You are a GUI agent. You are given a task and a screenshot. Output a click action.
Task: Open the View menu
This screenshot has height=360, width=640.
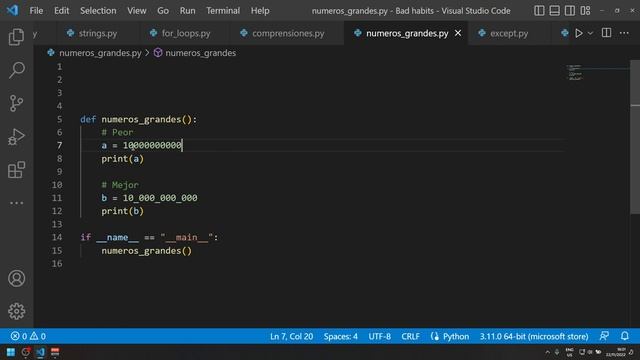tap(137, 11)
